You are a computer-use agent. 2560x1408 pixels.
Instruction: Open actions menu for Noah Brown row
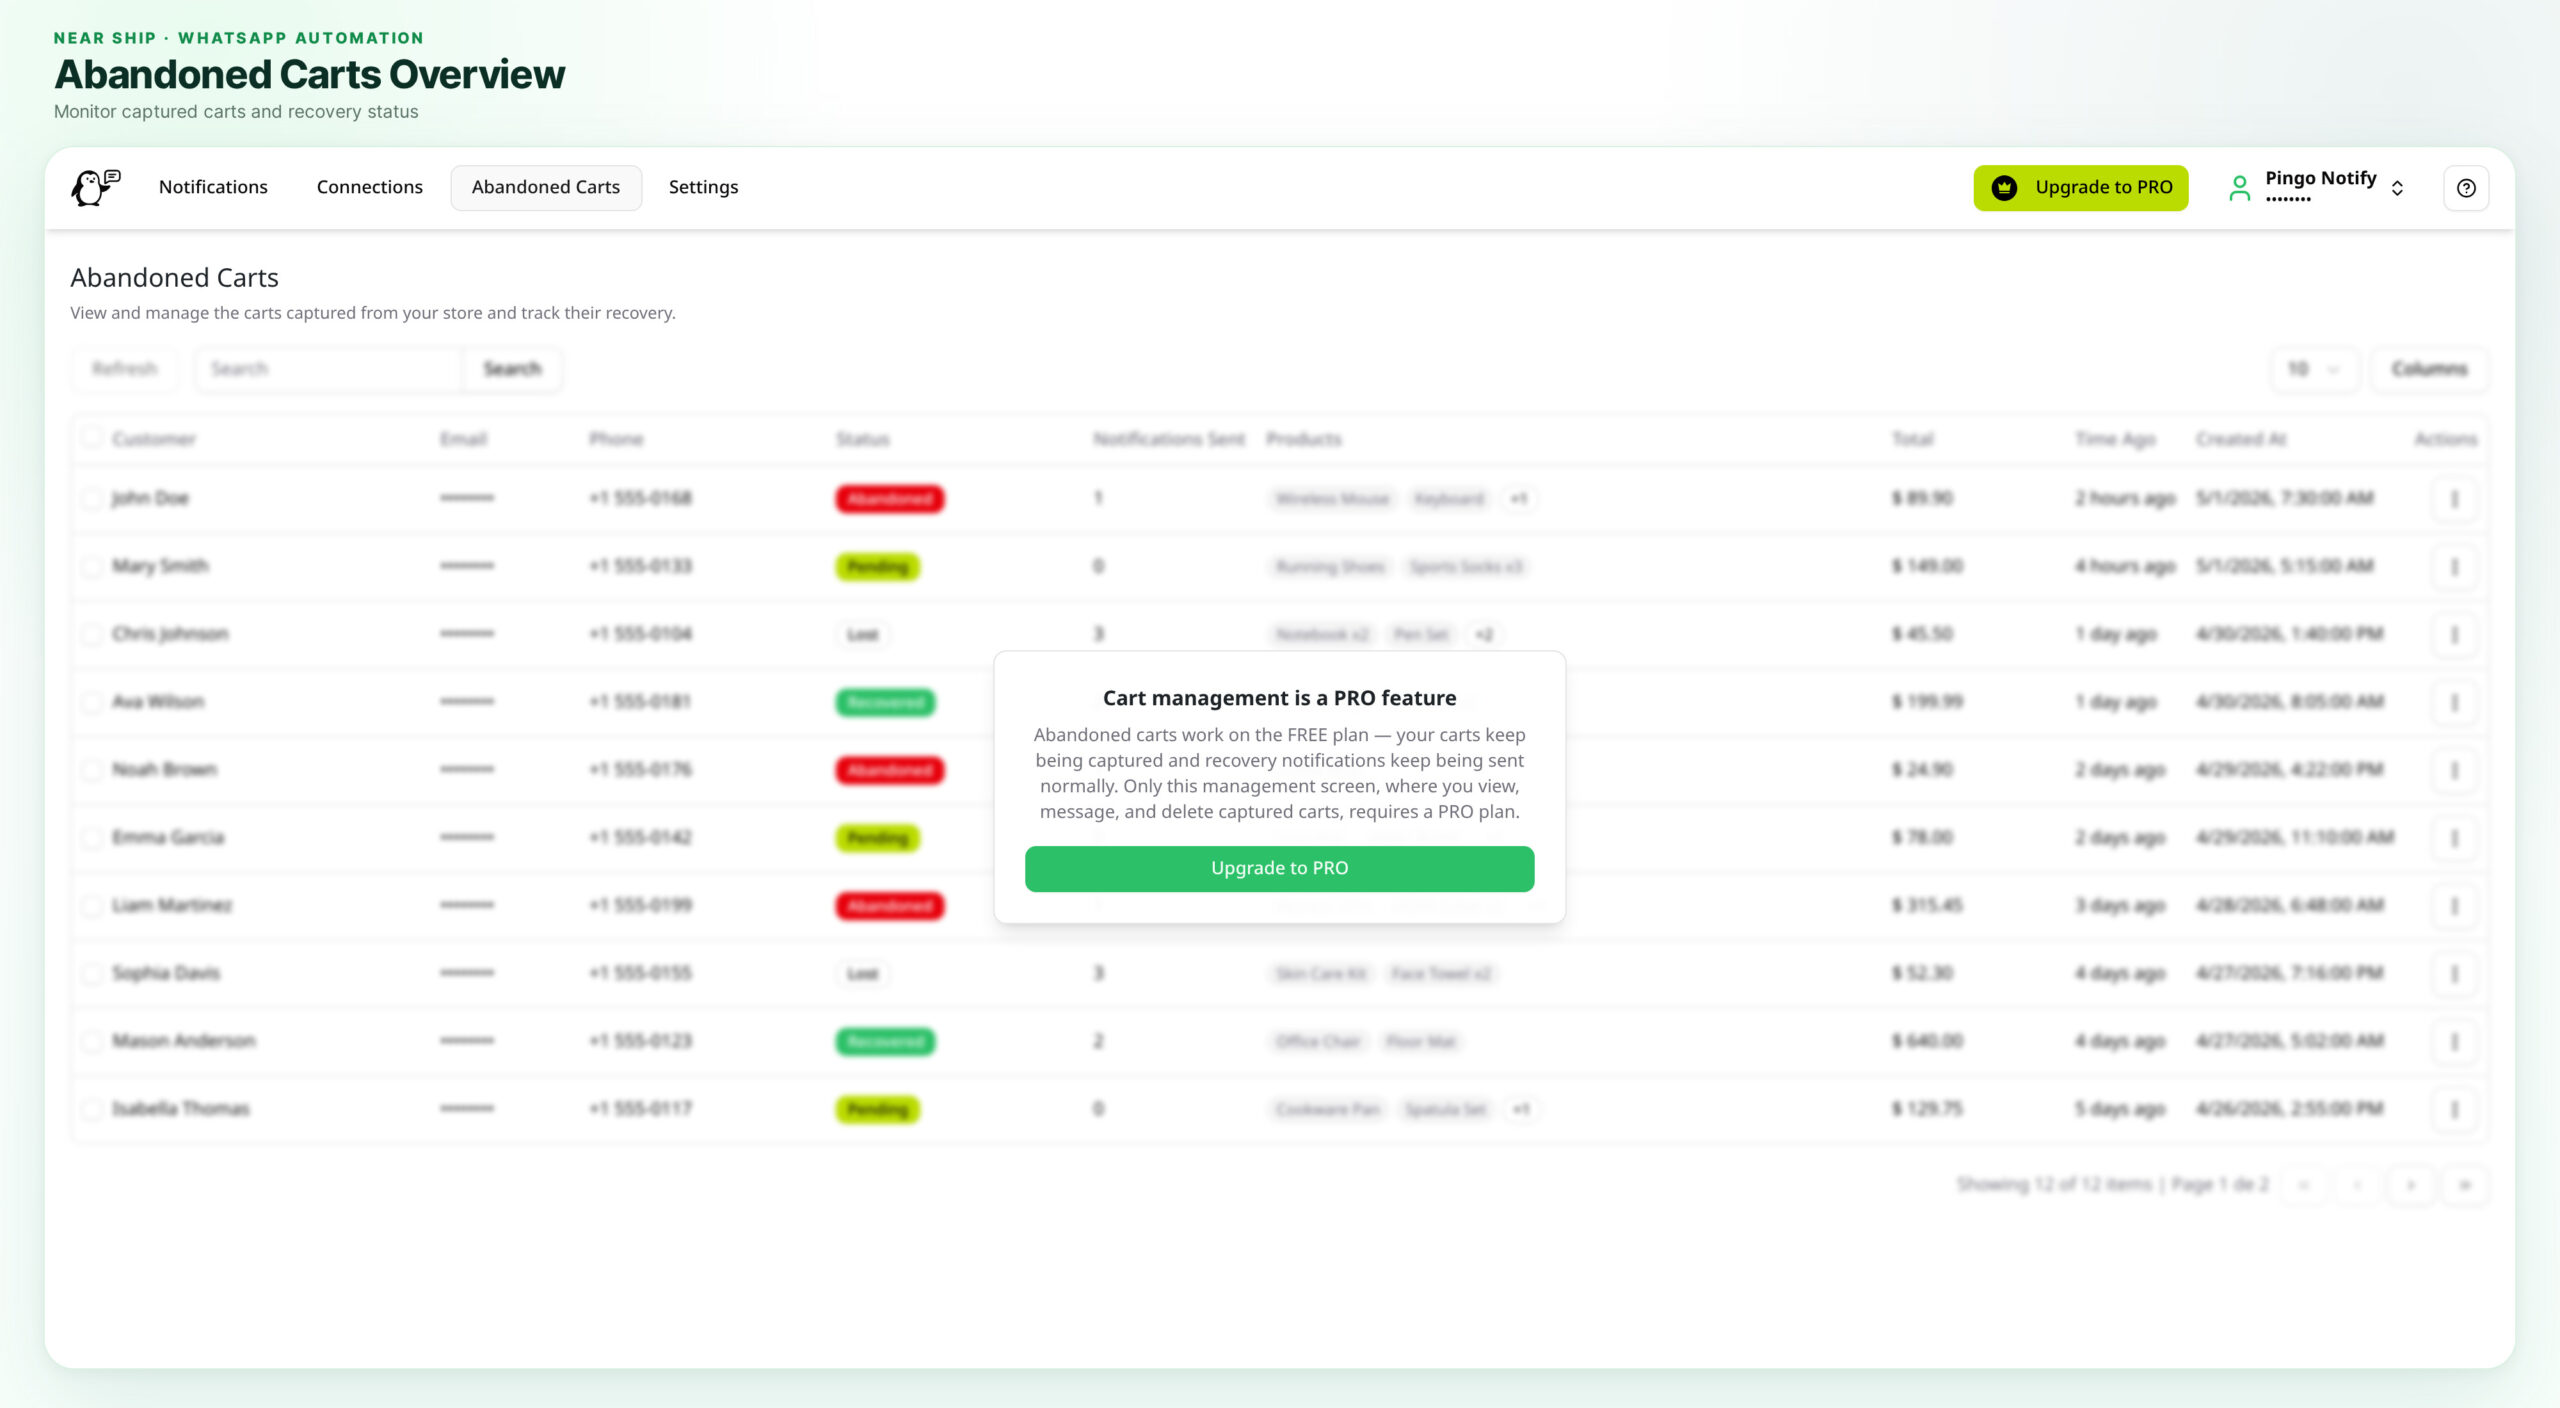click(x=2454, y=770)
